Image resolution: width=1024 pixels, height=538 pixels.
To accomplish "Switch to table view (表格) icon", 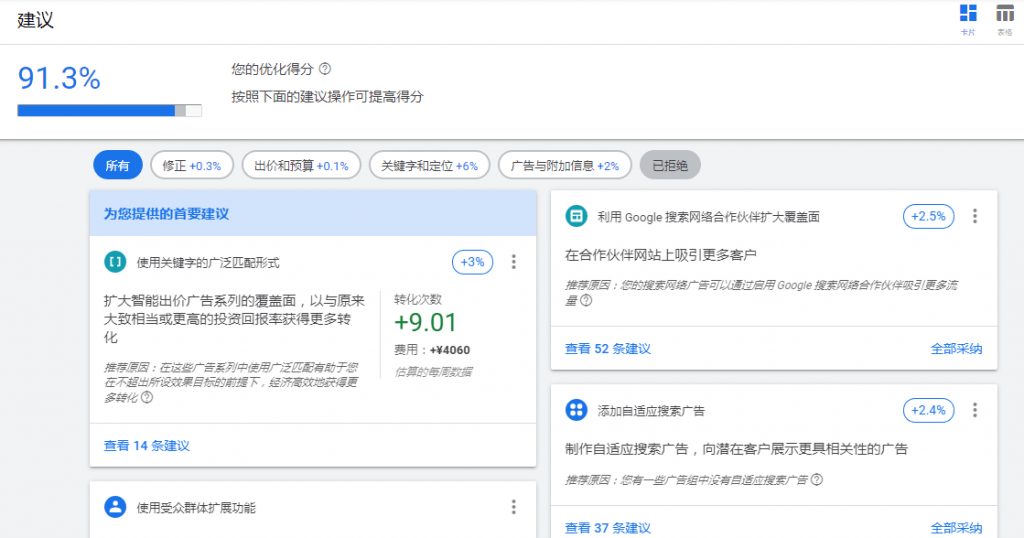I will 1004,13.
